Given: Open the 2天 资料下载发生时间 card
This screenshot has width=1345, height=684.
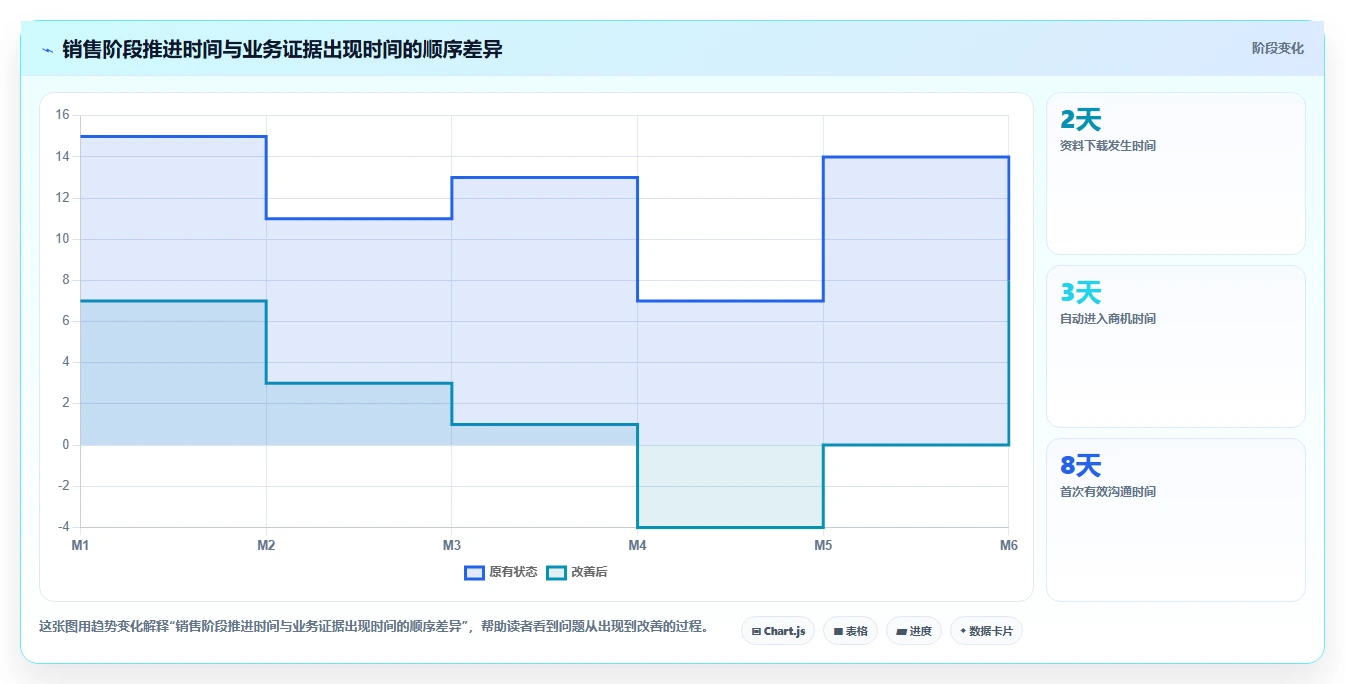Looking at the screenshot, I should 1176,174.
